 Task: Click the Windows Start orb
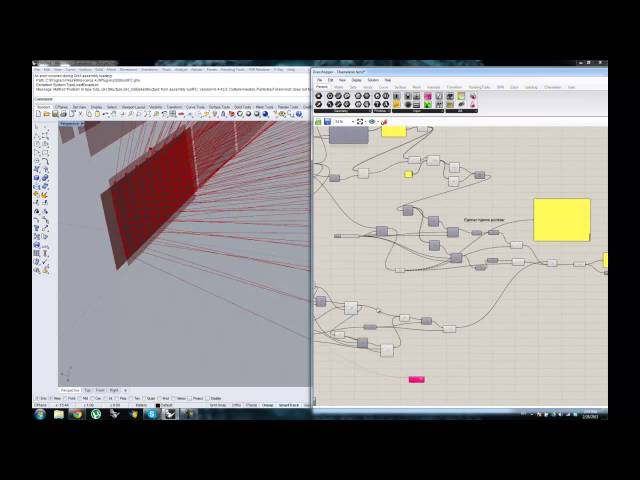[x=40, y=414]
